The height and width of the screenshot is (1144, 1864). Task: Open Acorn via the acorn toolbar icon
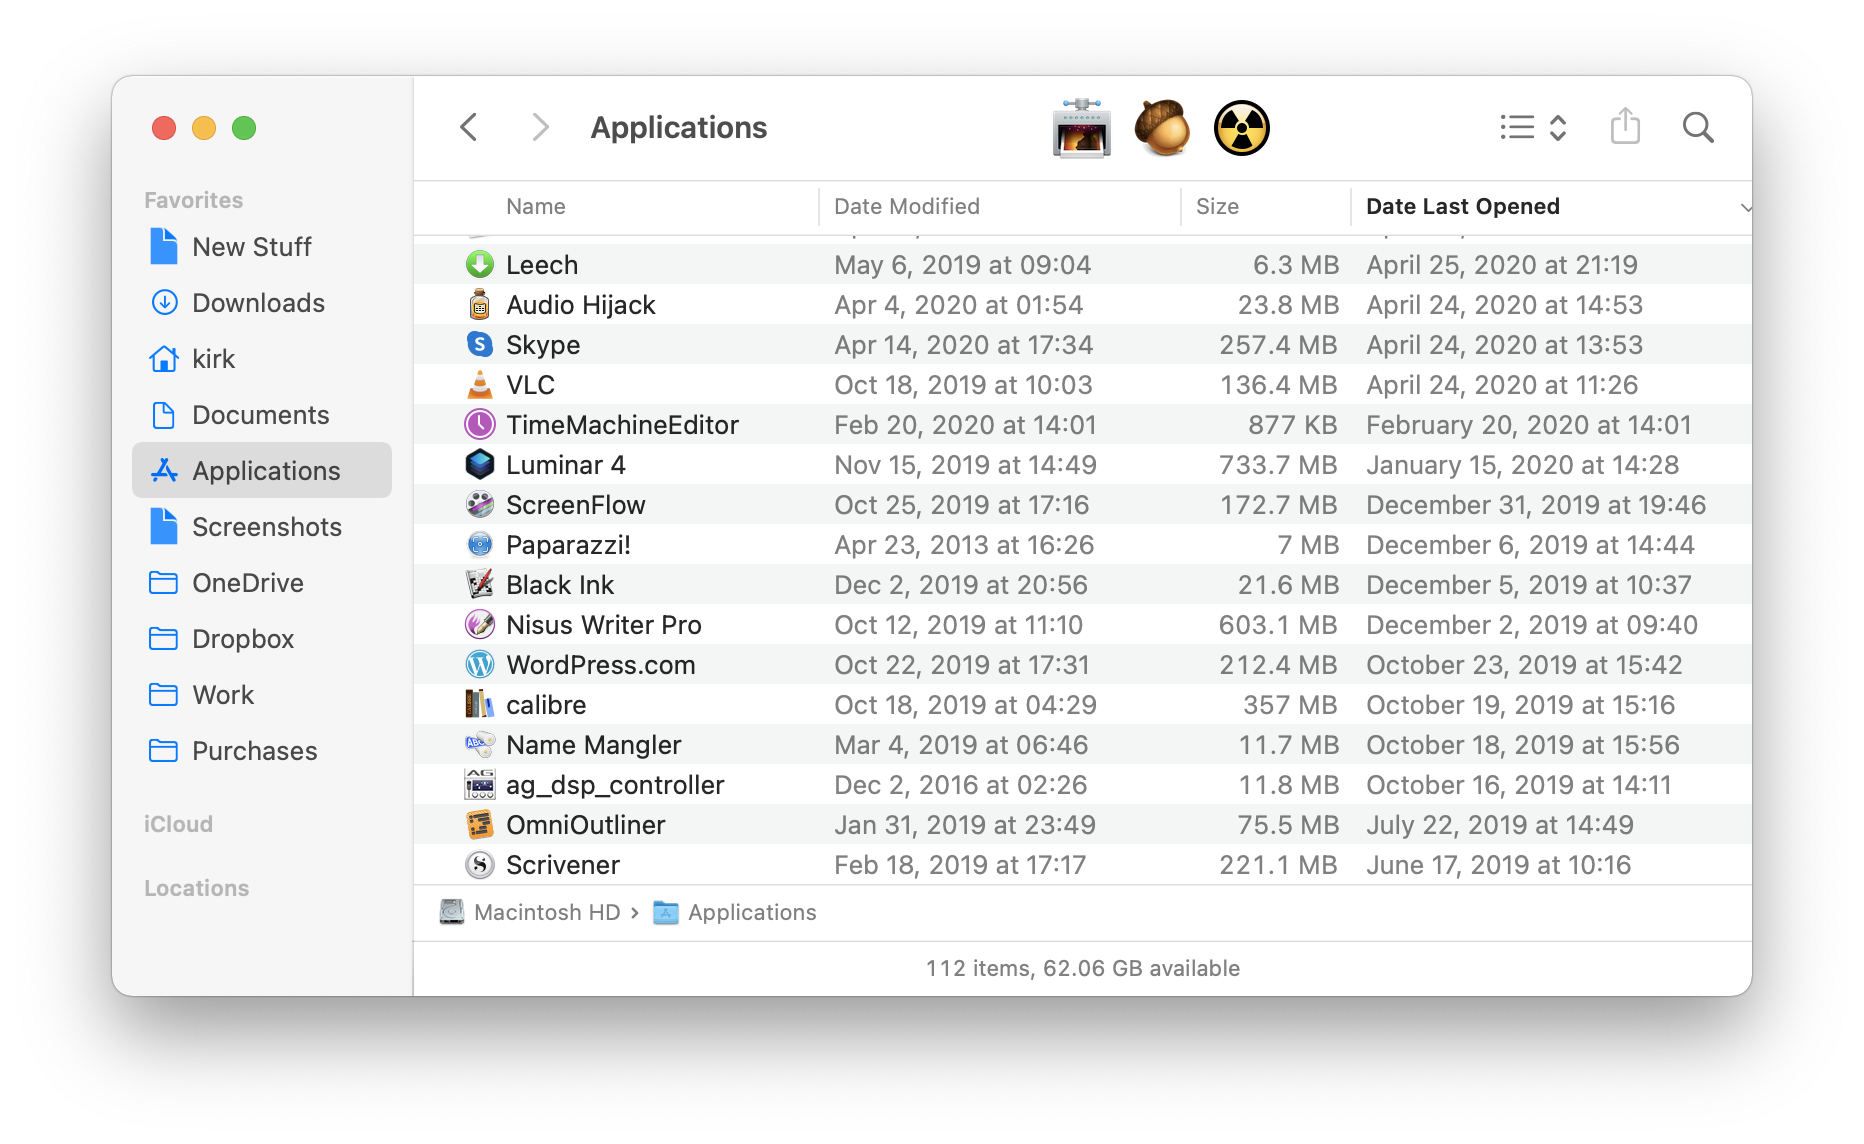[x=1163, y=127]
